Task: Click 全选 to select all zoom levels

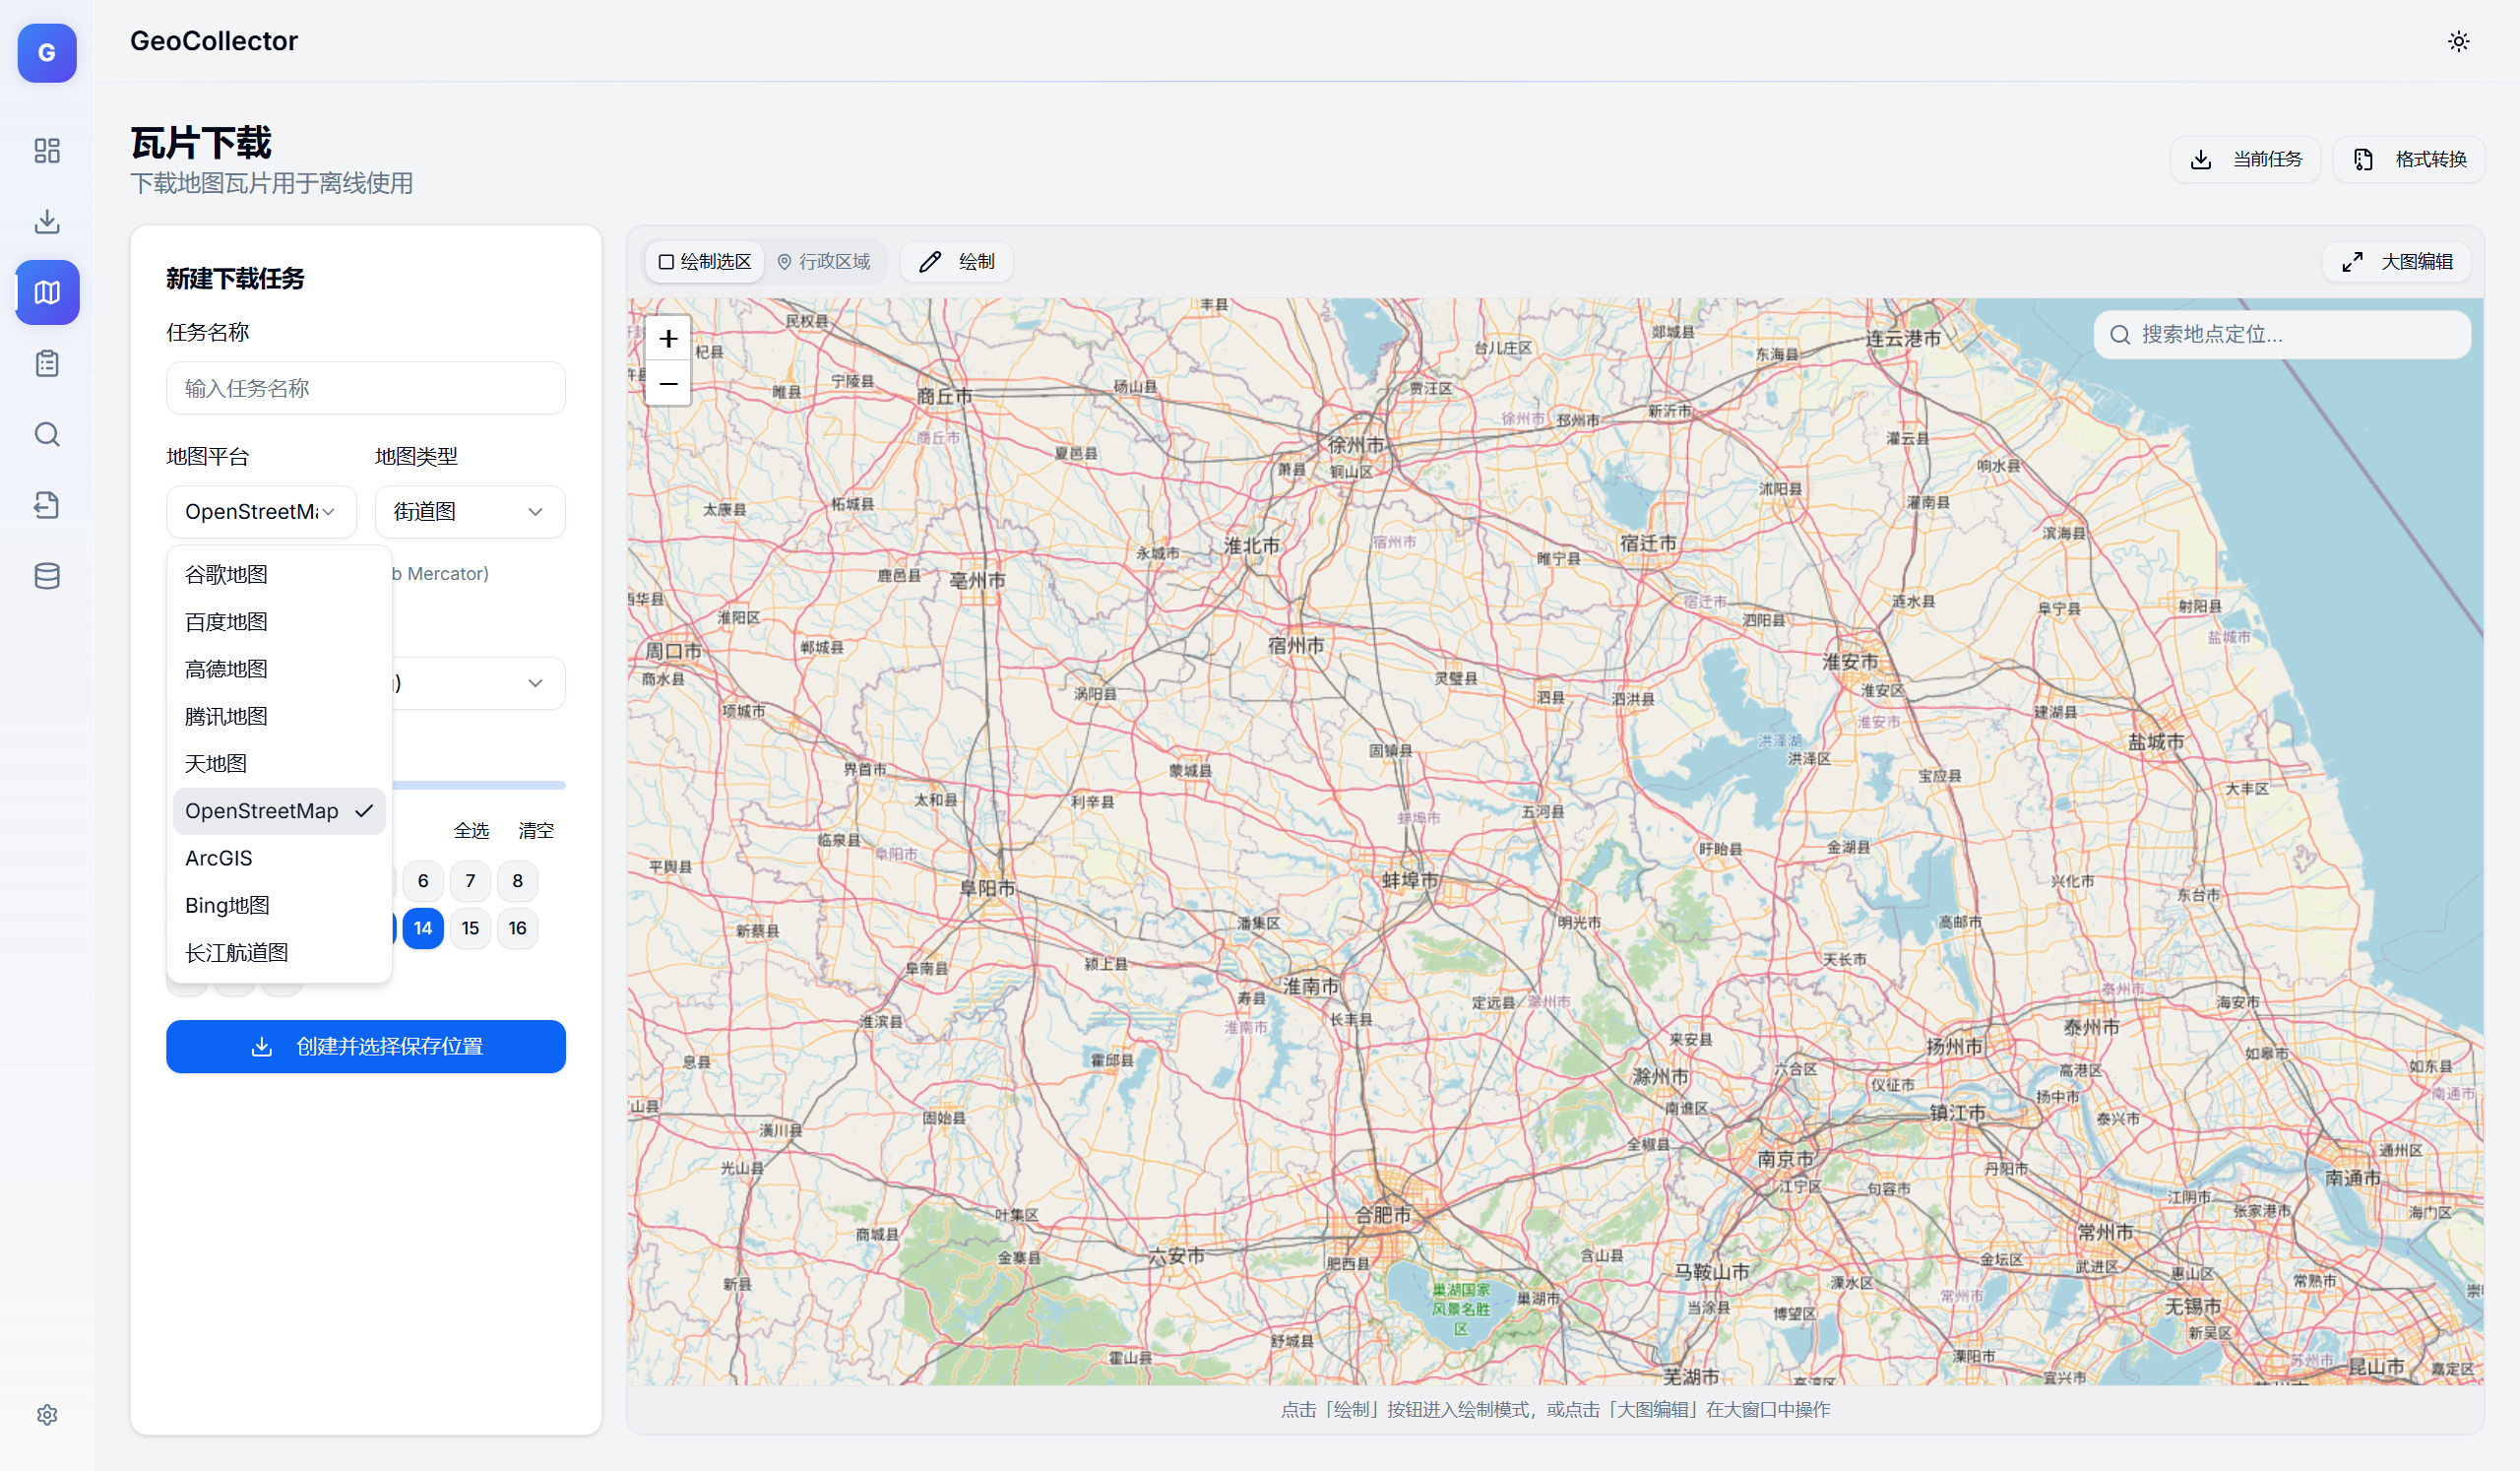Action: 471,829
